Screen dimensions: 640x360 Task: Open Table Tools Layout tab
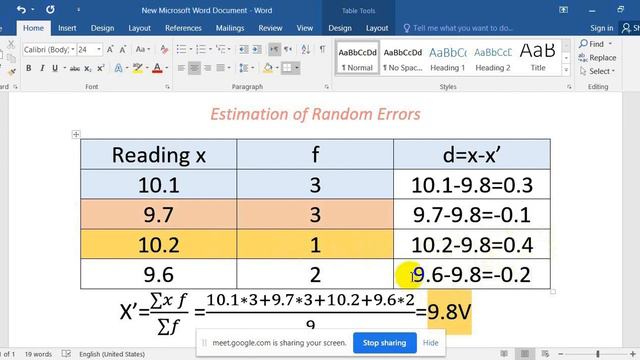coord(377,28)
